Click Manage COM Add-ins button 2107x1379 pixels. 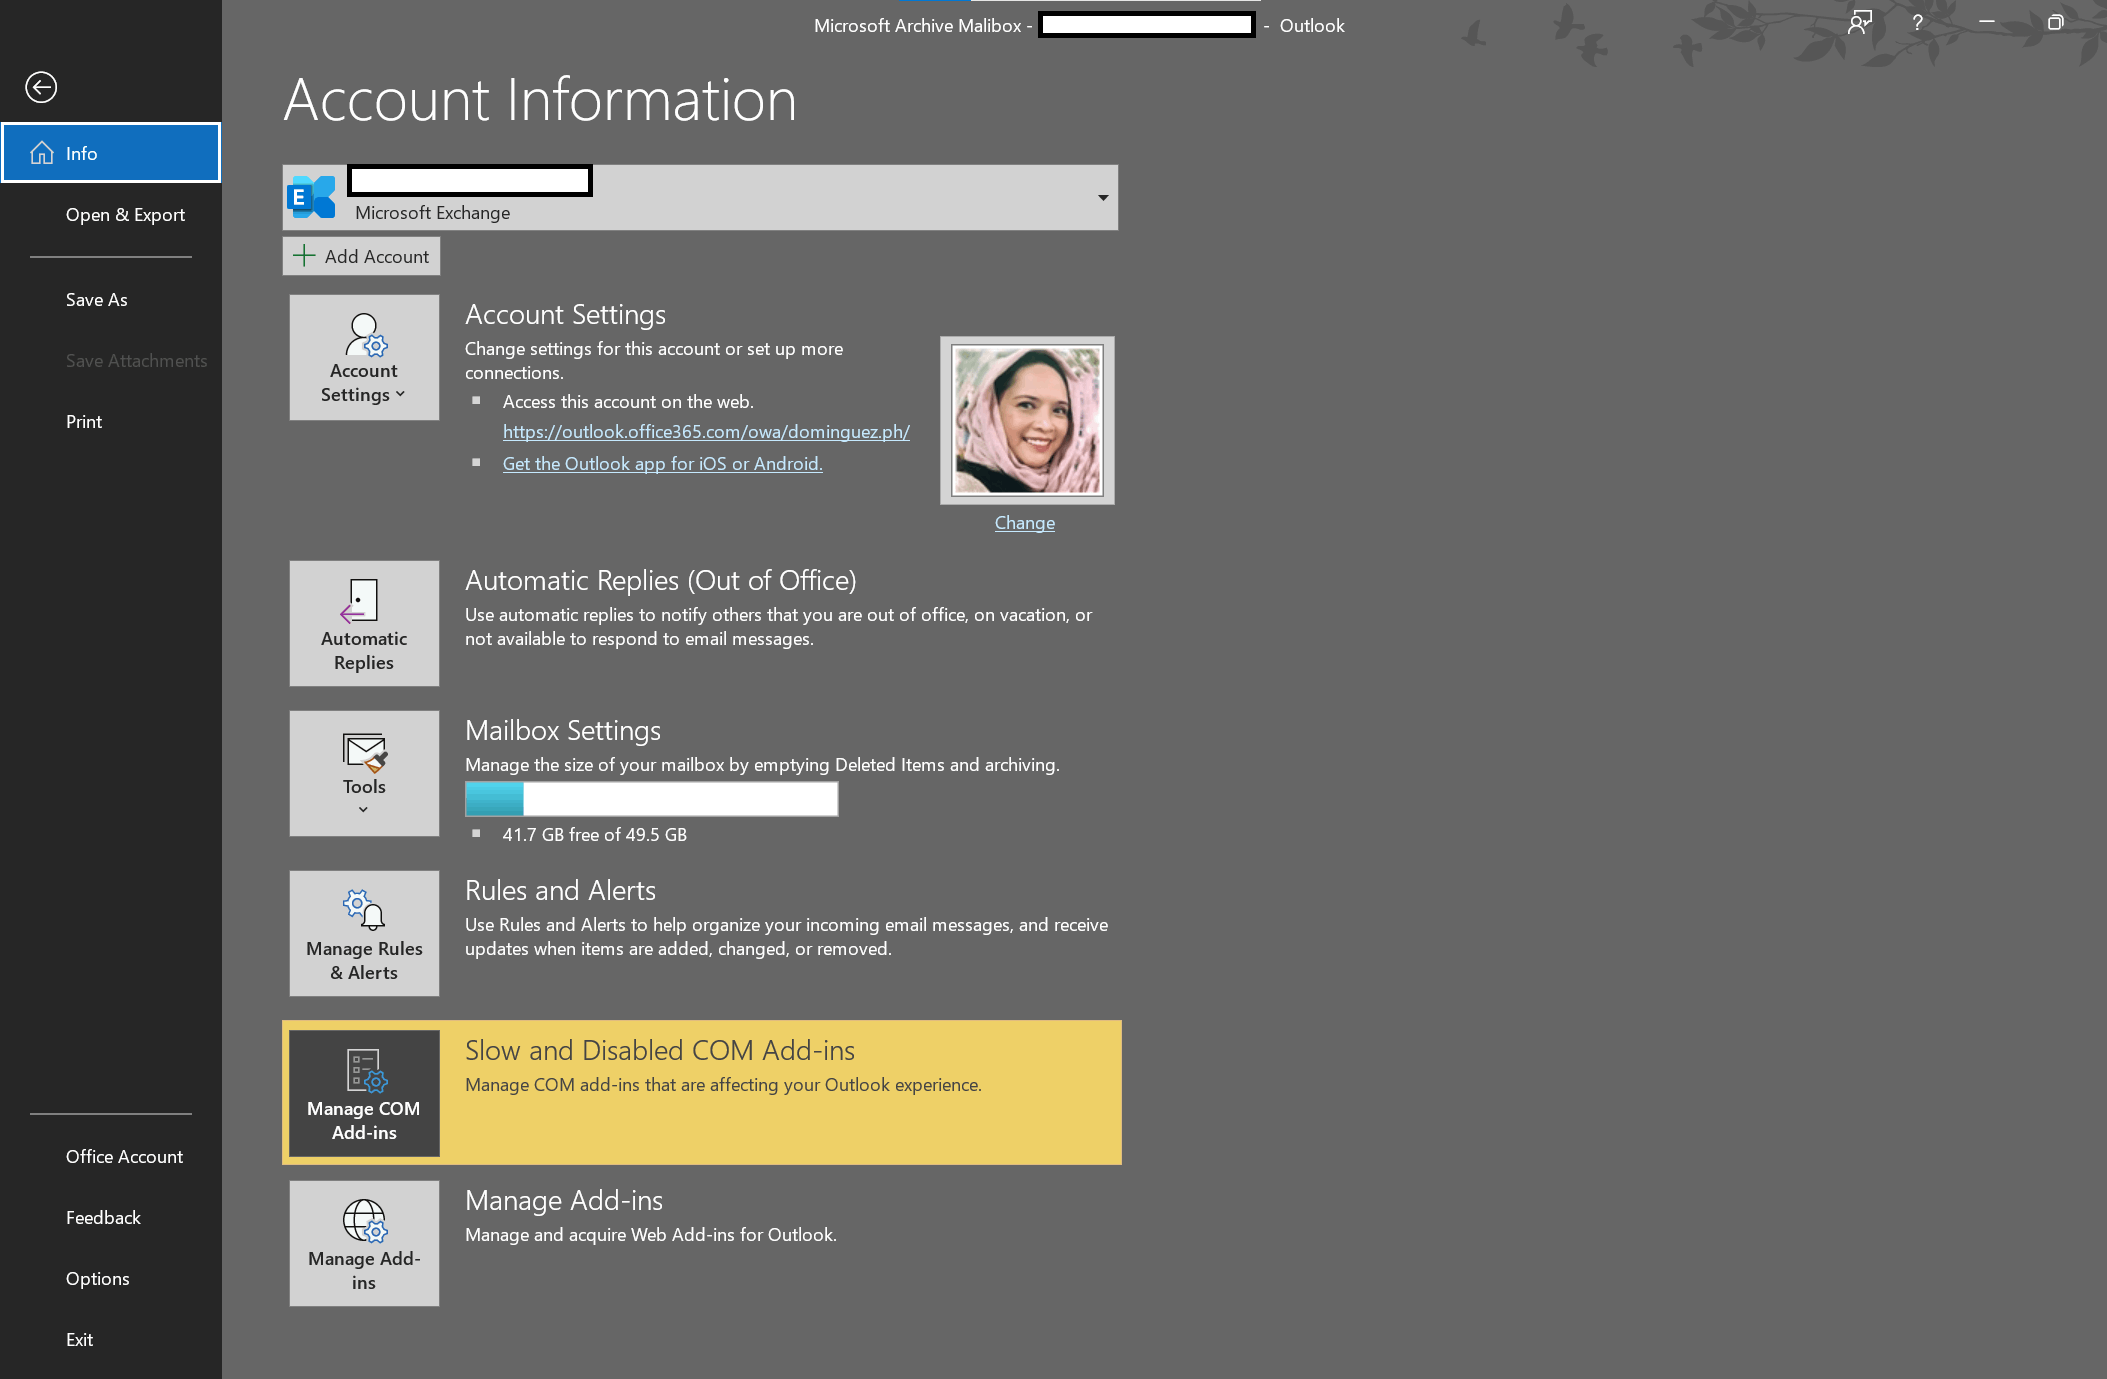click(x=364, y=1093)
